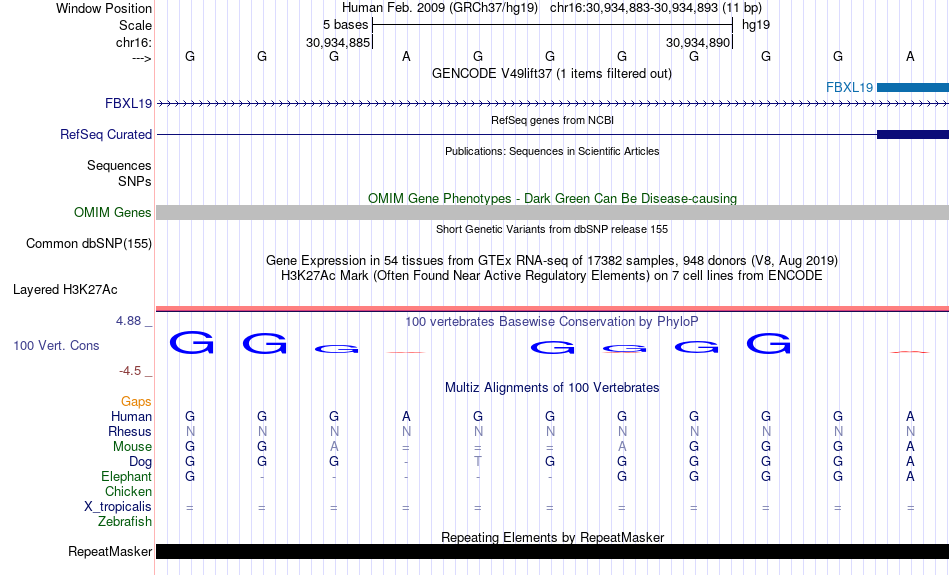This screenshot has width=950, height=575.
Task: Click 'Short Genetic Variants from dbSNP release 155'
Action: click(x=552, y=230)
